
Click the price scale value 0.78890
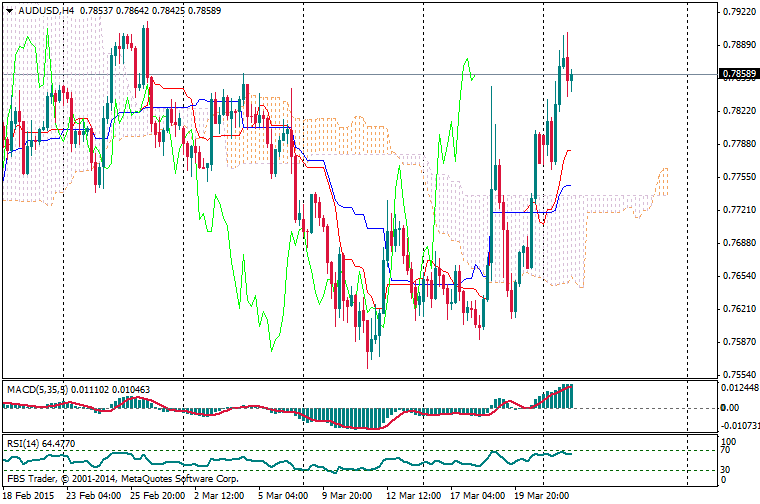[x=739, y=45]
